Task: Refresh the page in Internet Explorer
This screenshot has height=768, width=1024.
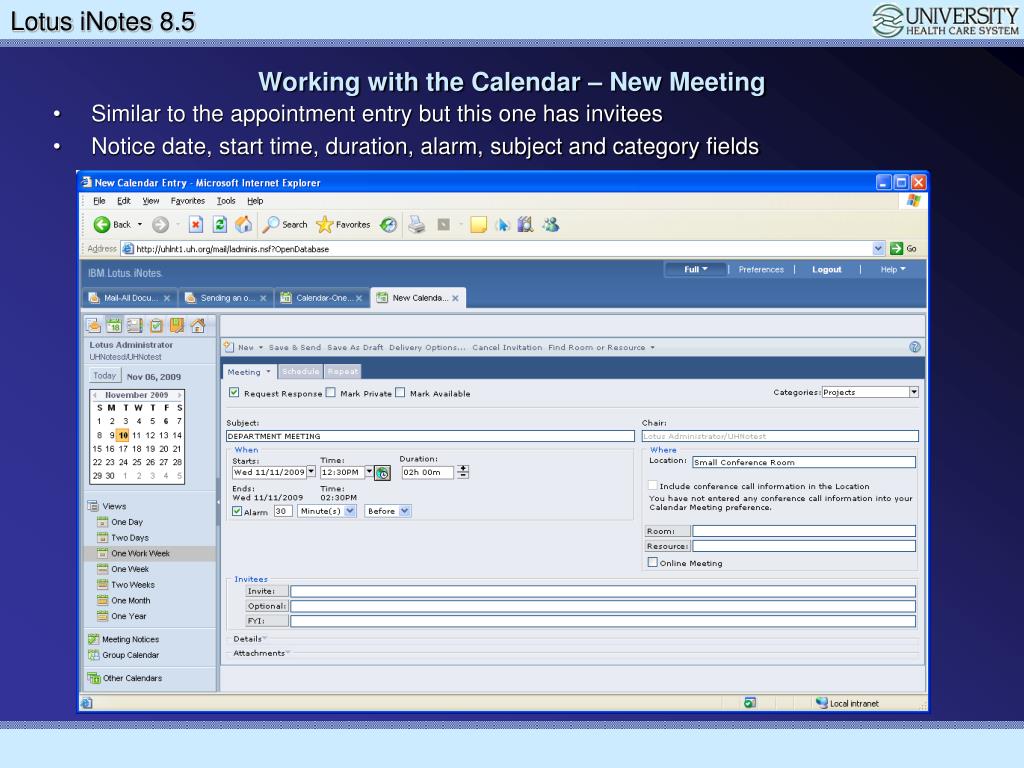Action: click(x=220, y=225)
